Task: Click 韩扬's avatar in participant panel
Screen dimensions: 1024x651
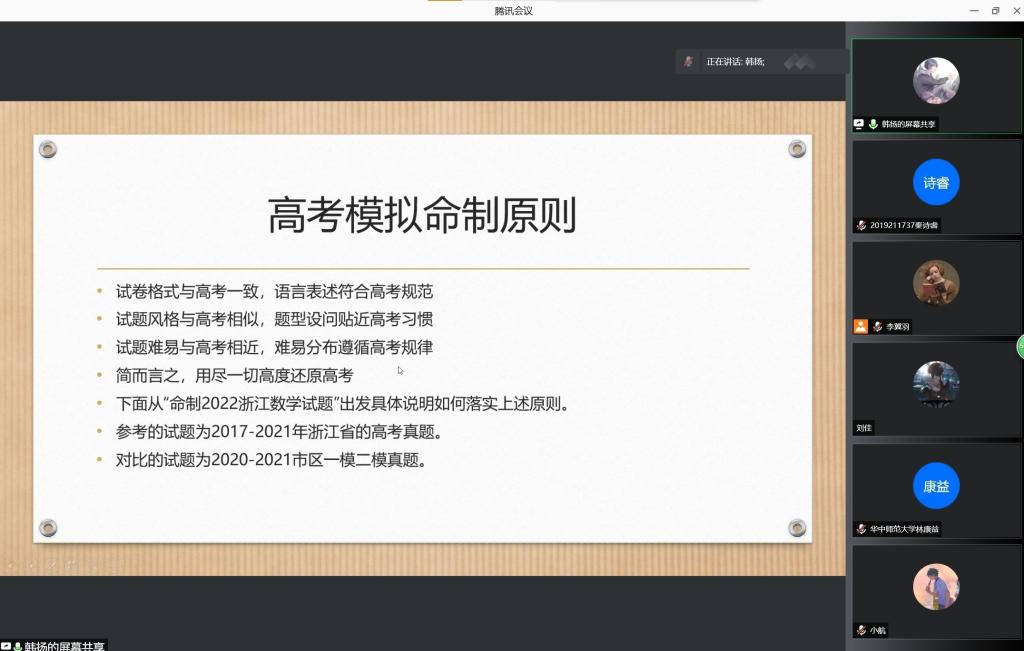Action: pos(936,81)
